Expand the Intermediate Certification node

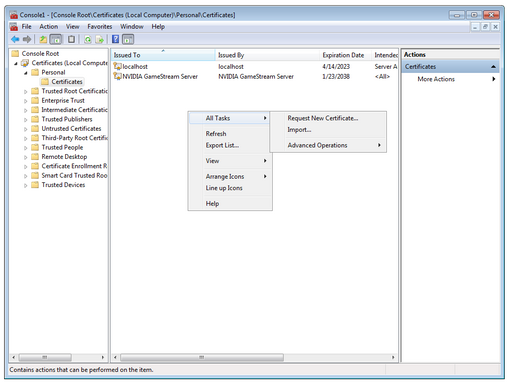tap(26, 110)
